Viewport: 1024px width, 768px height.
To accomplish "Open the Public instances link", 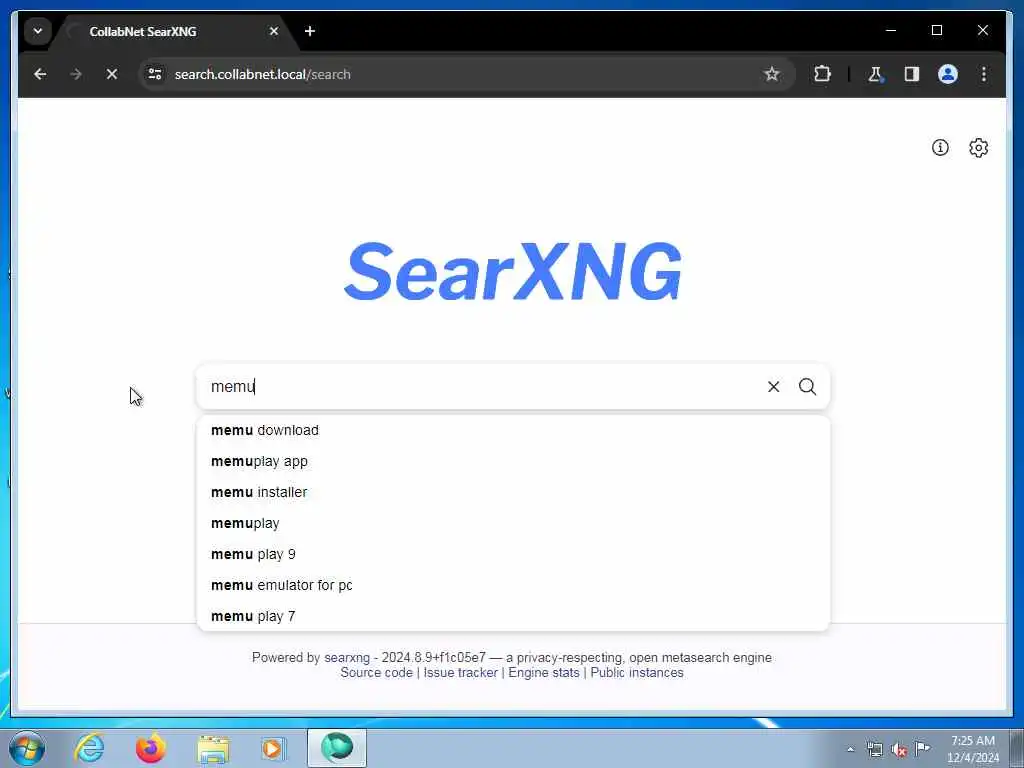I will (637, 673).
